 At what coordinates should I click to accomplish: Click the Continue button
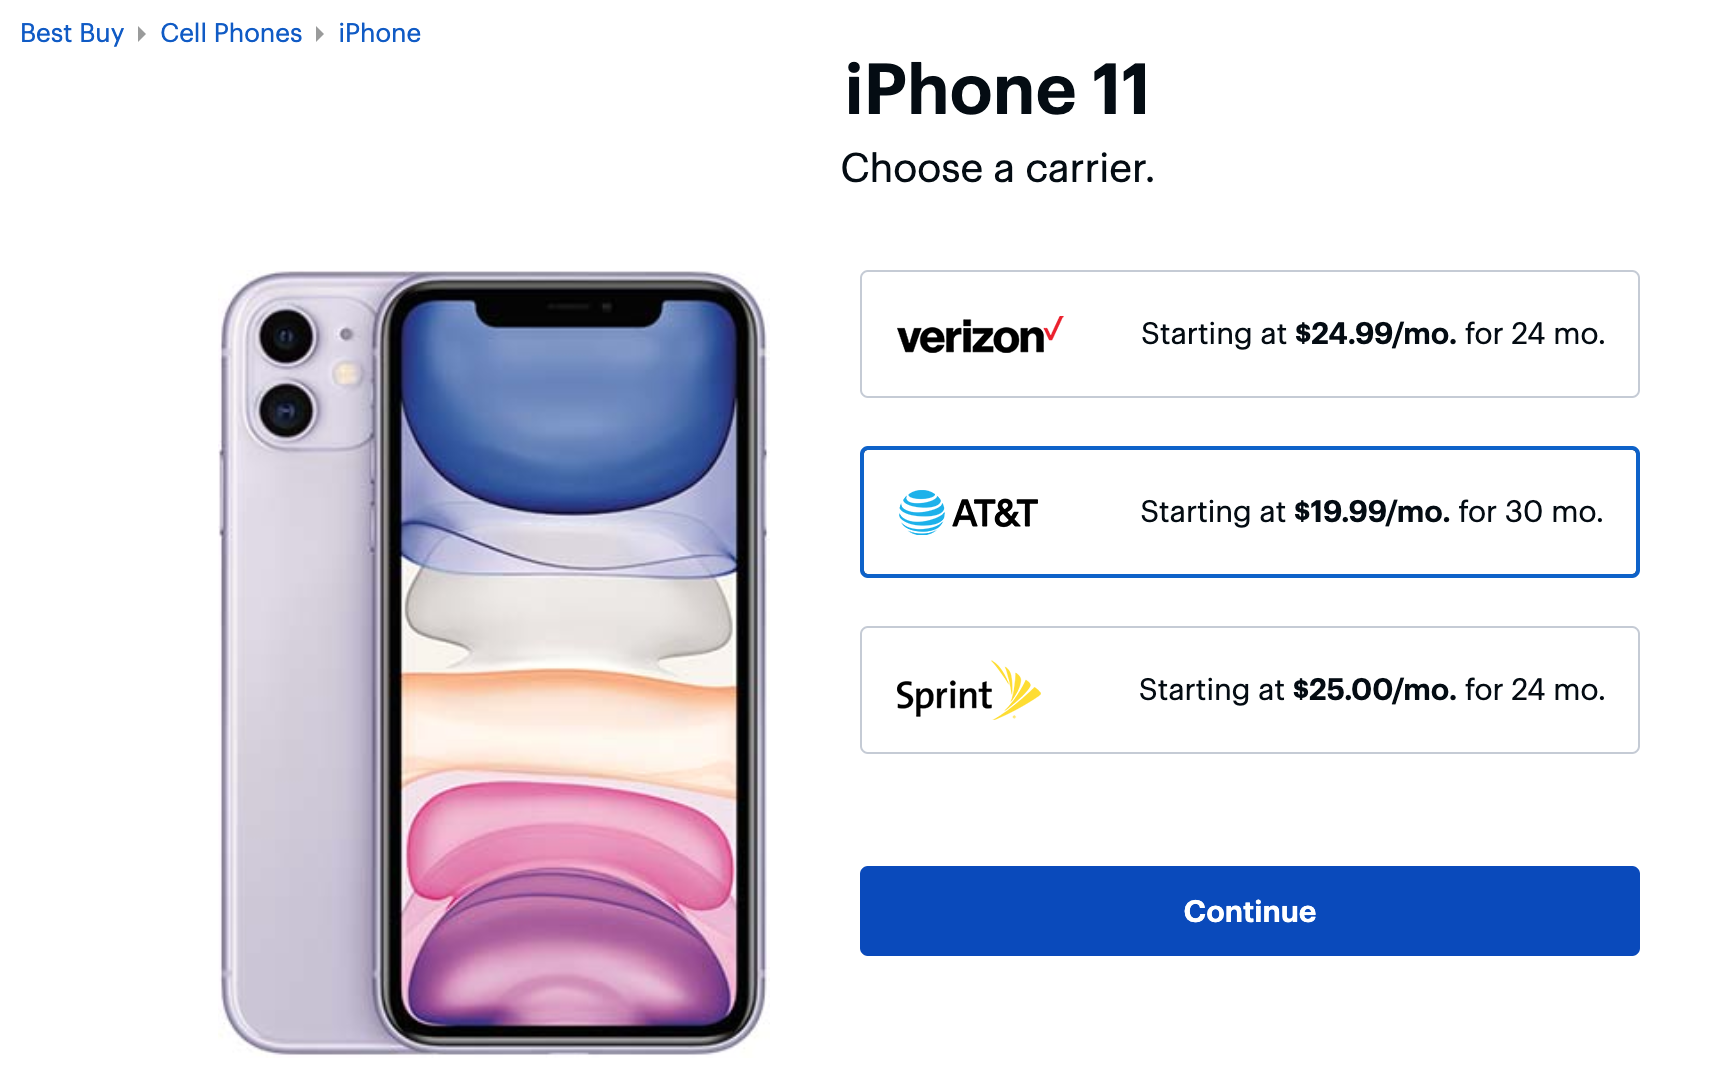pyautogui.click(x=1249, y=911)
